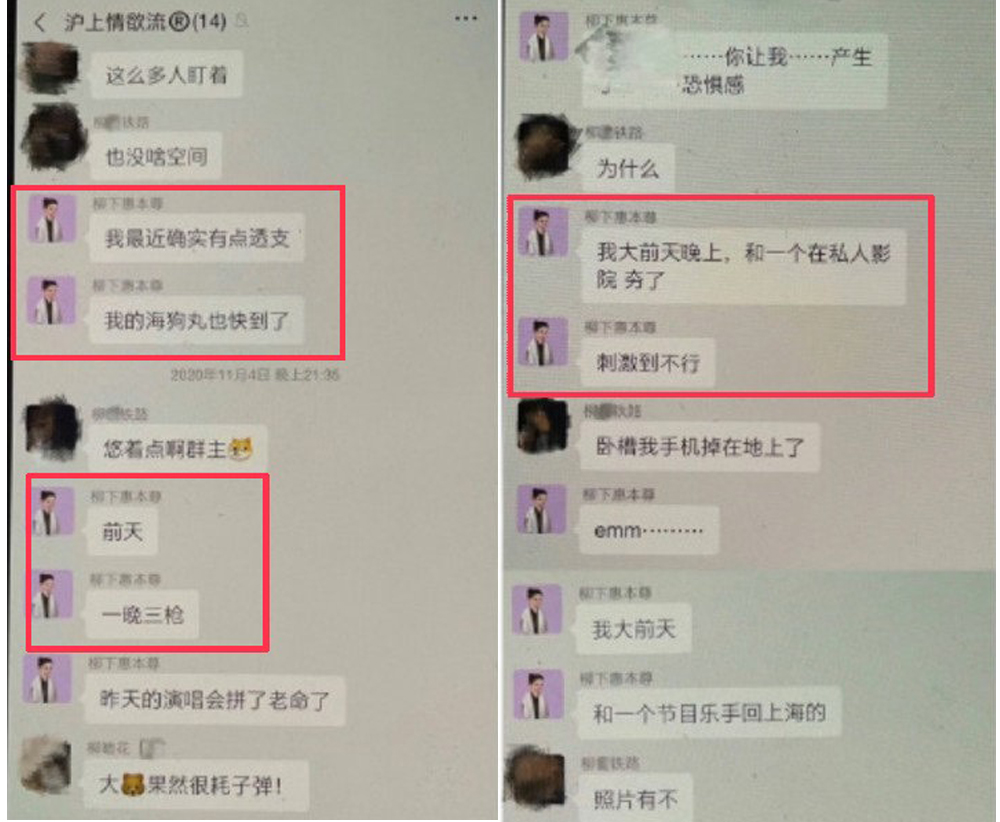
Task: Tap avatar beside "也没啥空间" message
Action: point(54,137)
